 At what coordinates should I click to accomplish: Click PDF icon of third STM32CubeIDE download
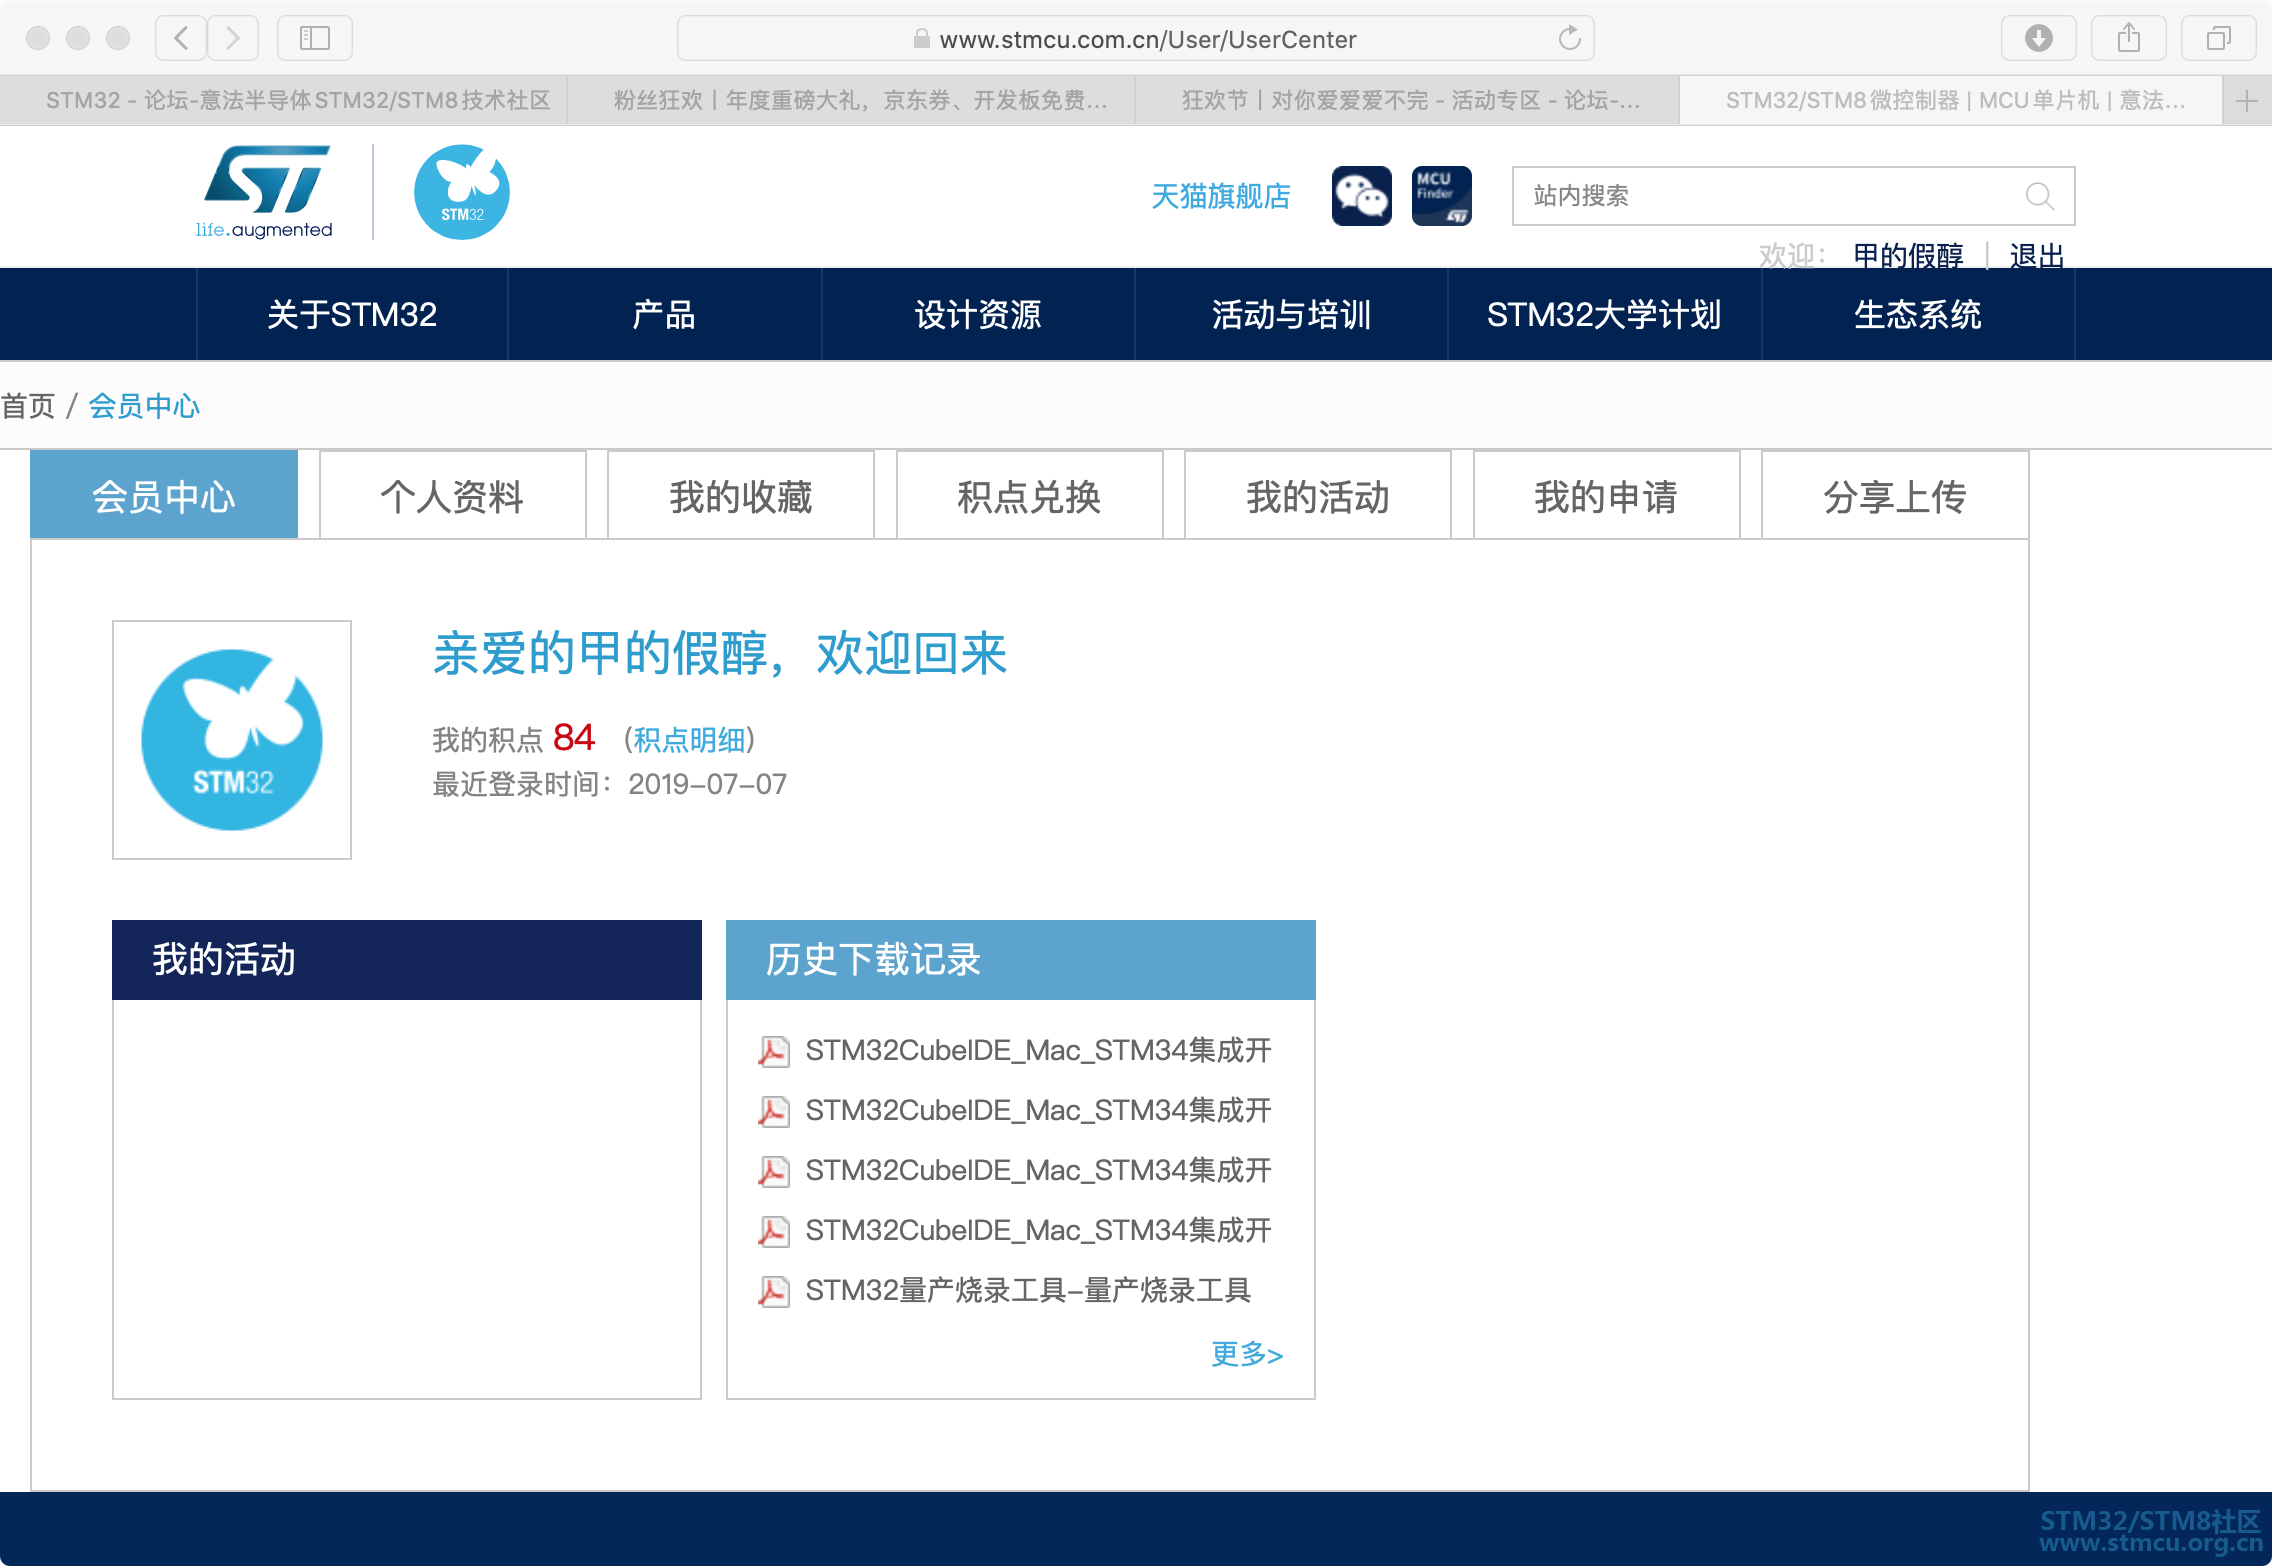(773, 1171)
